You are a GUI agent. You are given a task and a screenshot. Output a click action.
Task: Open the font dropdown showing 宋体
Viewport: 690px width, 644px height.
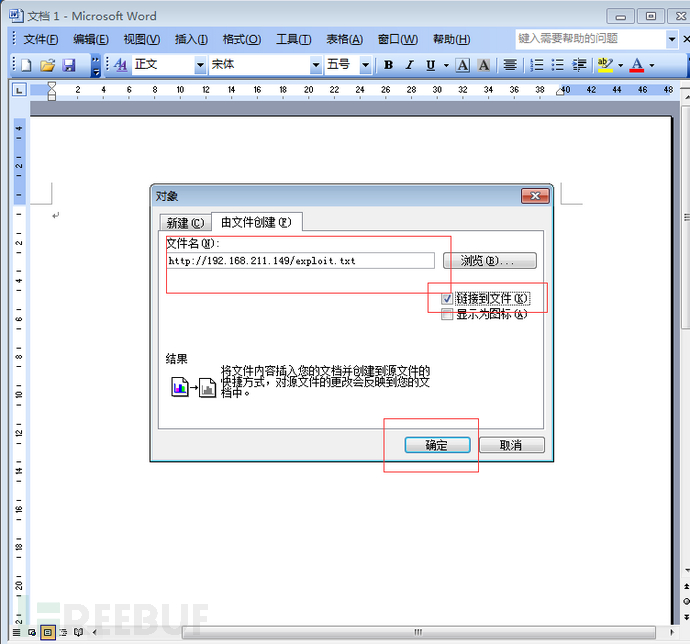pos(316,65)
